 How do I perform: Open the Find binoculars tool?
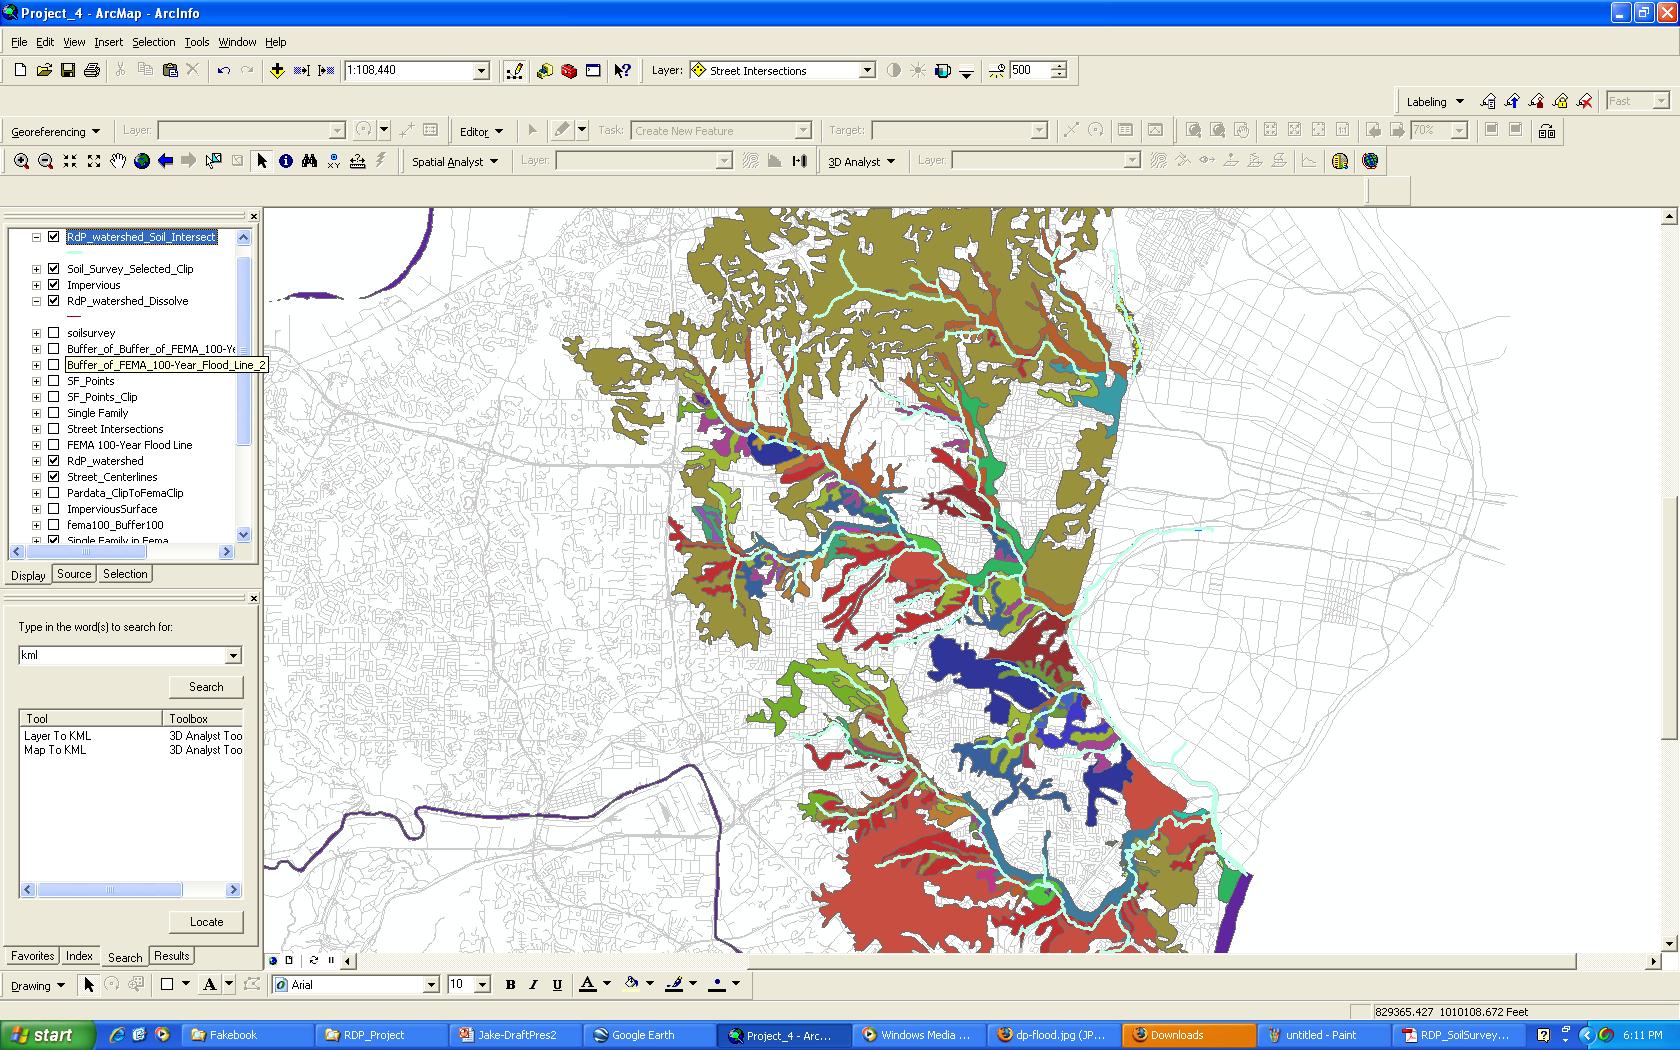pos(310,161)
